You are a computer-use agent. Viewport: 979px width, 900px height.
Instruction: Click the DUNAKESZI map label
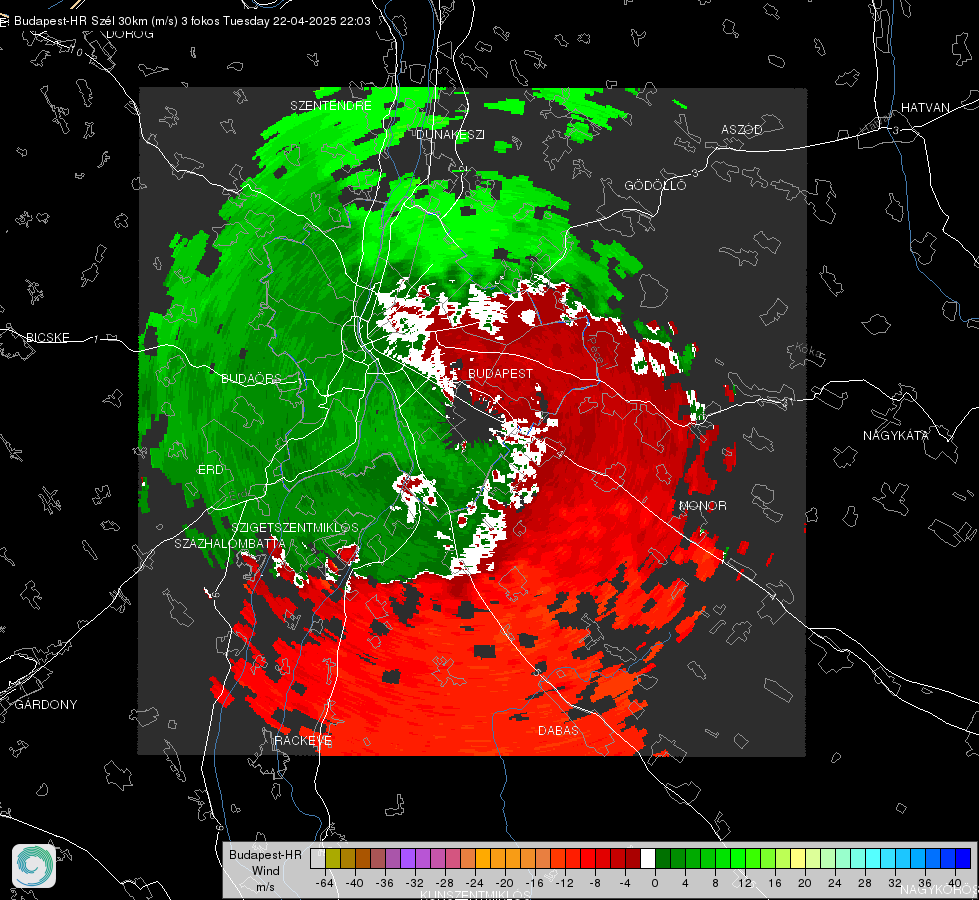pyautogui.click(x=450, y=134)
